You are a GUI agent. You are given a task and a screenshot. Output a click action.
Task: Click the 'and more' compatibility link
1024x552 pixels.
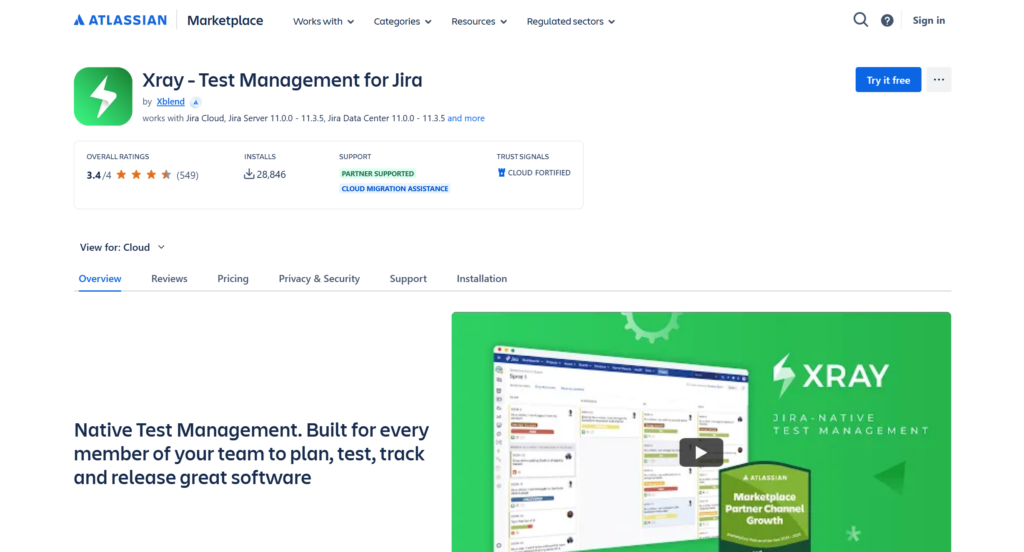coord(466,118)
